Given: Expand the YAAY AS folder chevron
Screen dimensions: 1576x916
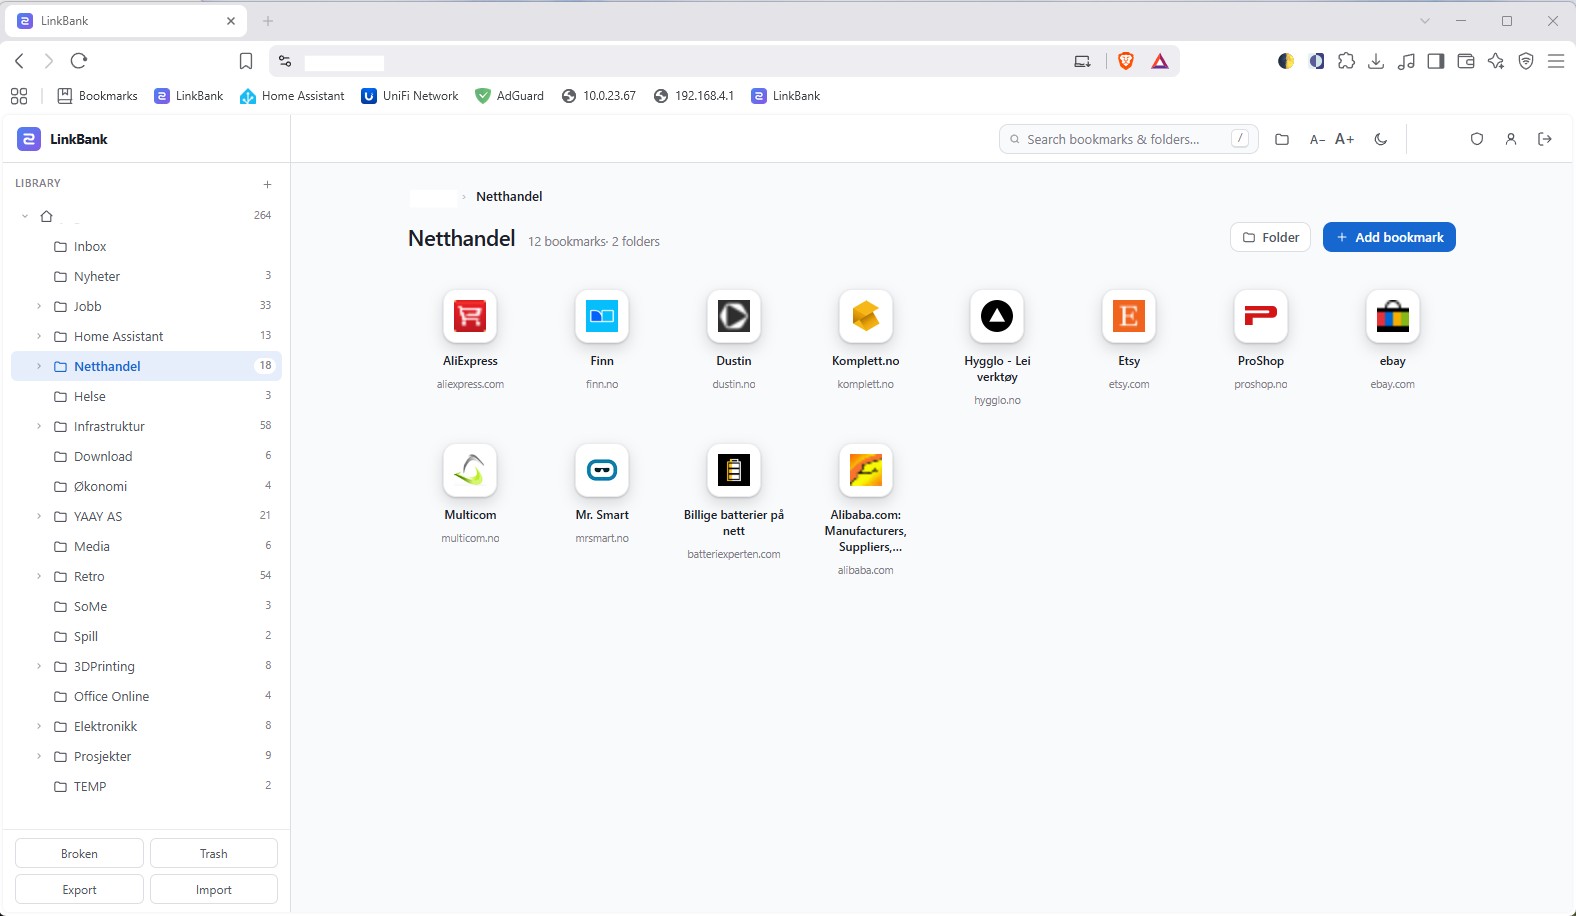Looking at the screenshot, I should 39,516.
